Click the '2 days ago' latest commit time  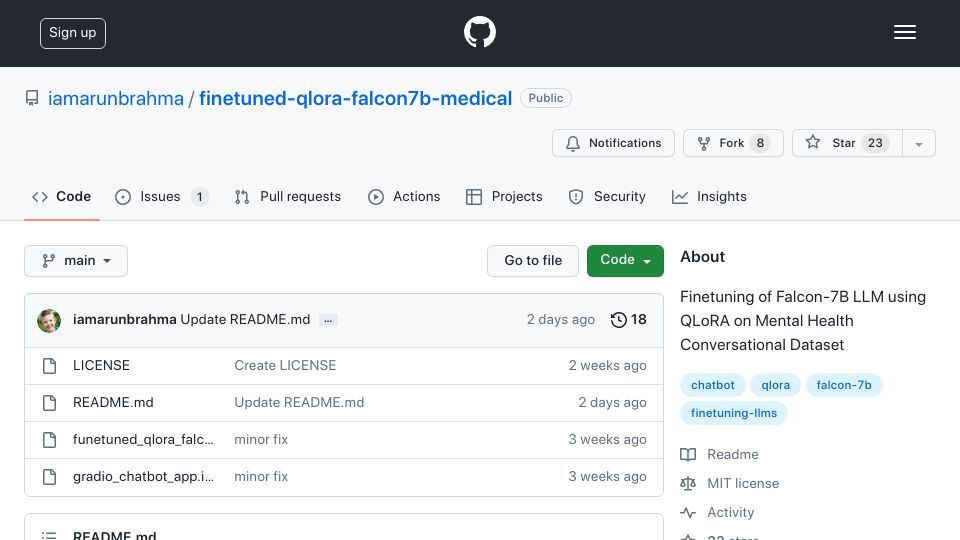[561, 320]
